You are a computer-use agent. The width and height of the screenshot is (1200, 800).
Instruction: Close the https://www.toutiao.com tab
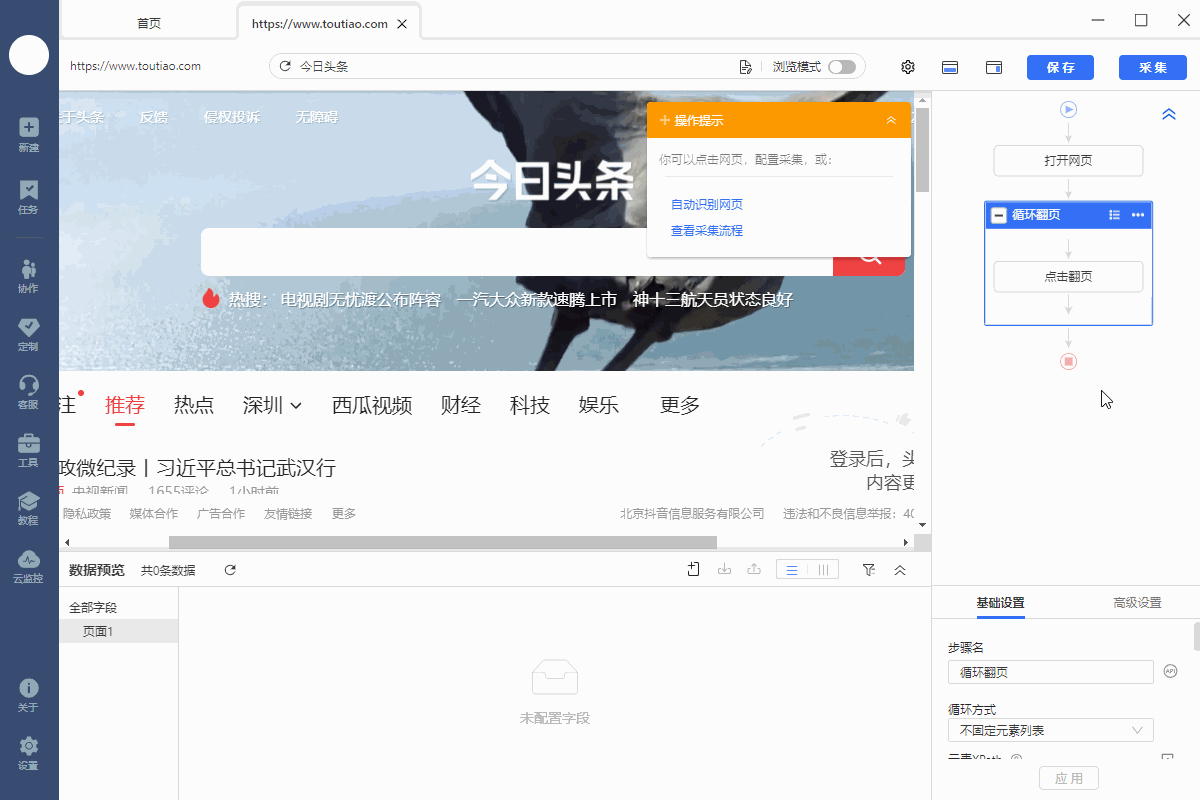click(402, 24)
